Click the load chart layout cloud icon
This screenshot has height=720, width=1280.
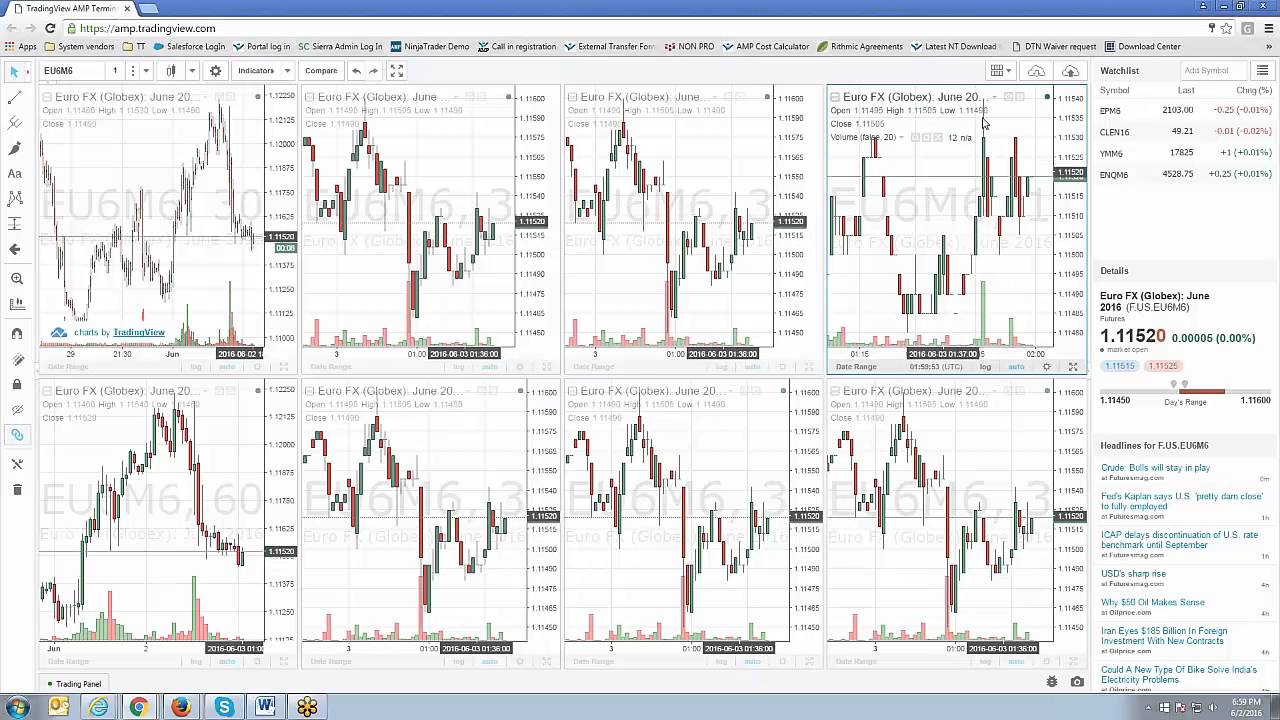[x=1036, y=71]
